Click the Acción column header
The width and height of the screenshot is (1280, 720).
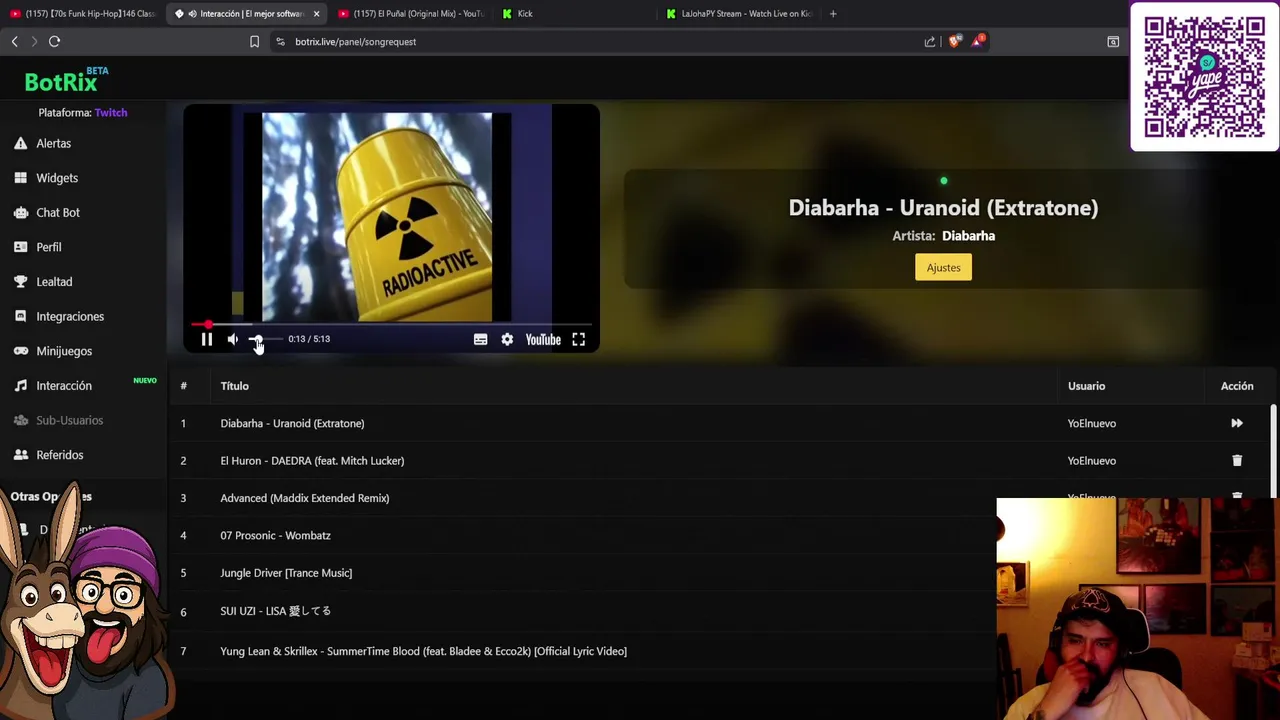(1237, 386)
